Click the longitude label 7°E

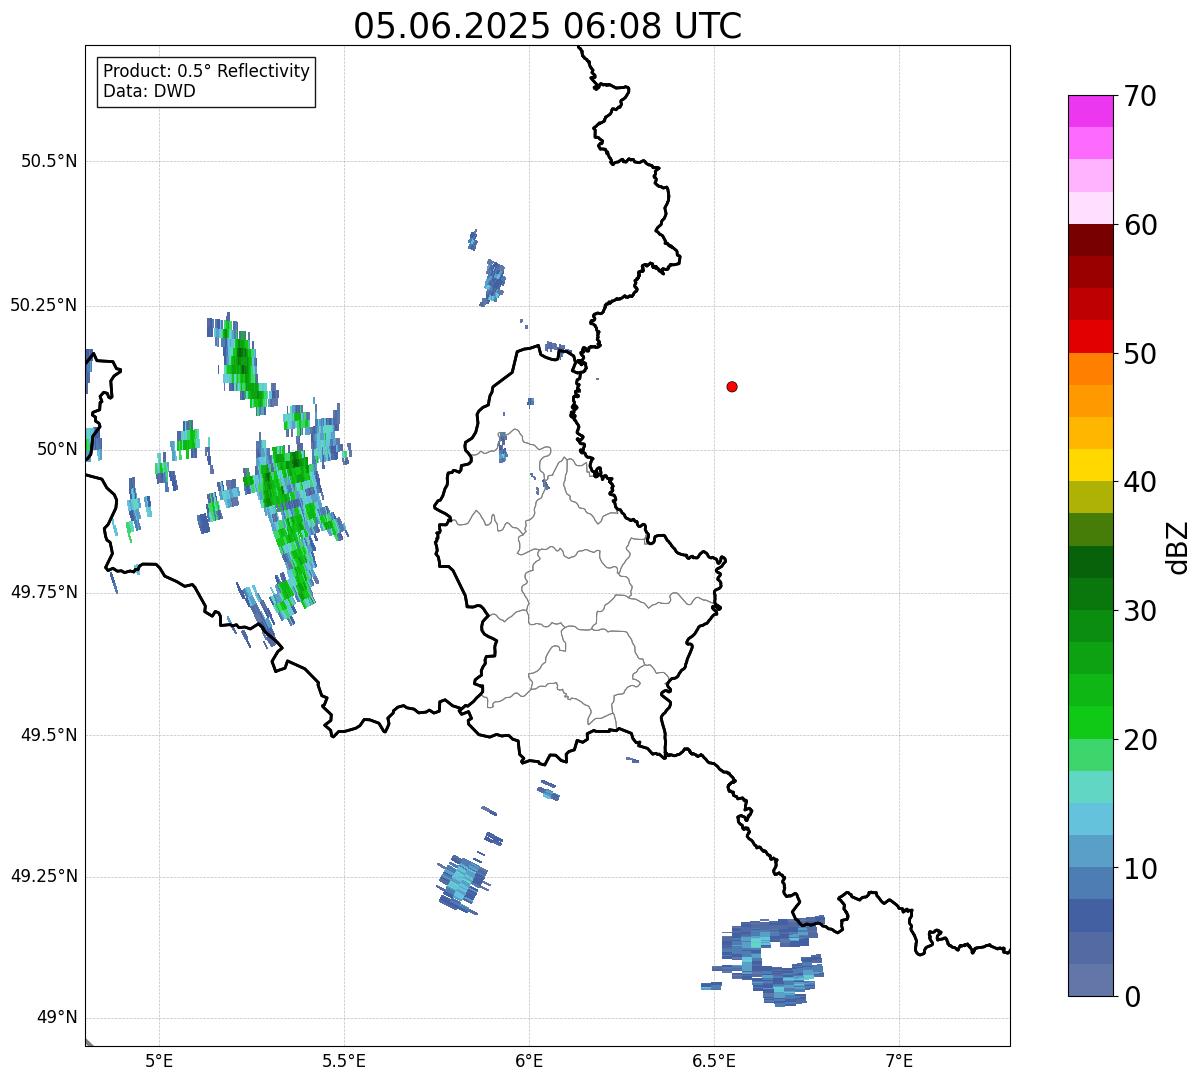(x=899, y=1060)
